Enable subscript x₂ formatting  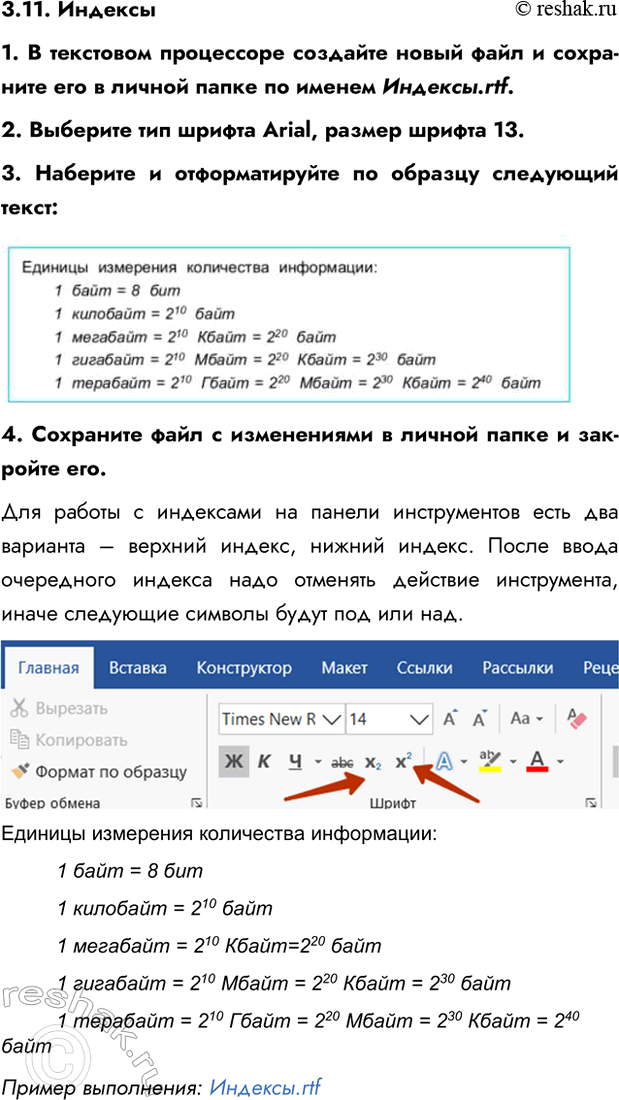pyautogui.click(x=373, y=763)
